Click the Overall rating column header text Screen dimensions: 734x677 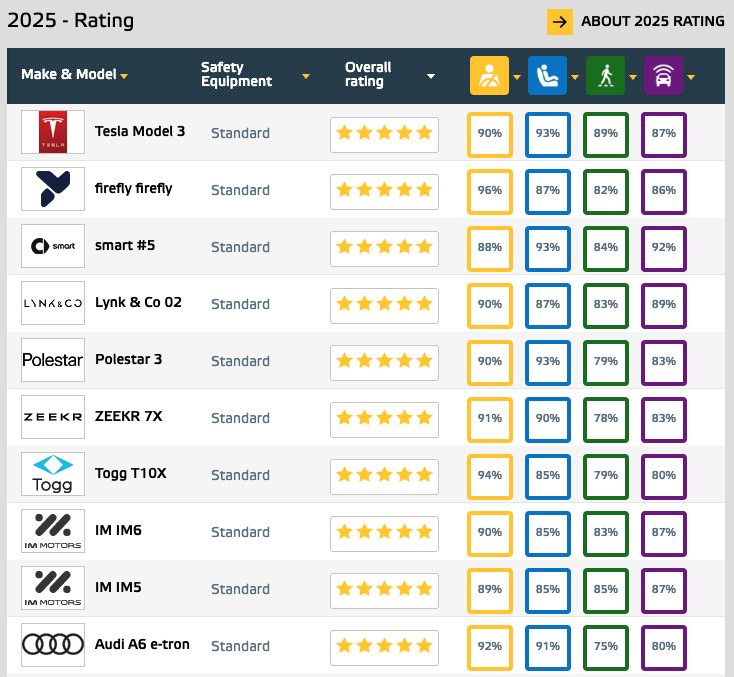pyautogui.click(x=368, y=74)
